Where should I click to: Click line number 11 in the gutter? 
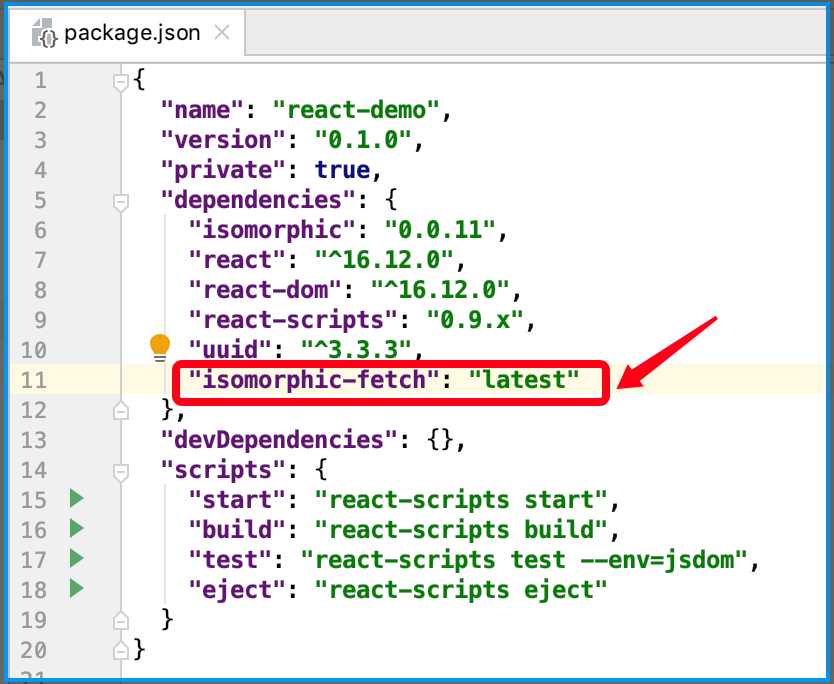coord(34,380)
